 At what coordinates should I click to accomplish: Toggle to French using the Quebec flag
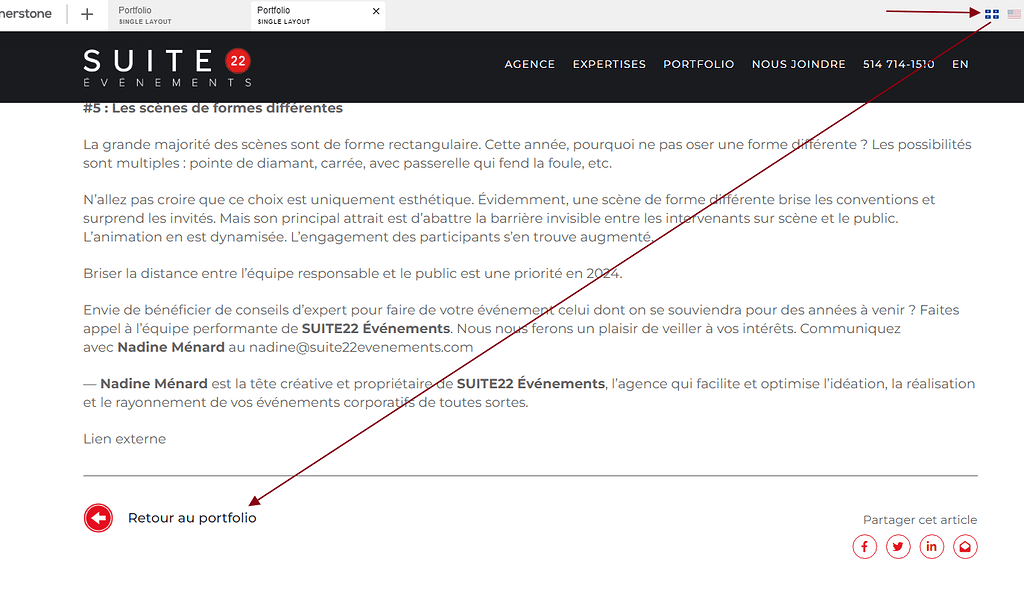991,14
